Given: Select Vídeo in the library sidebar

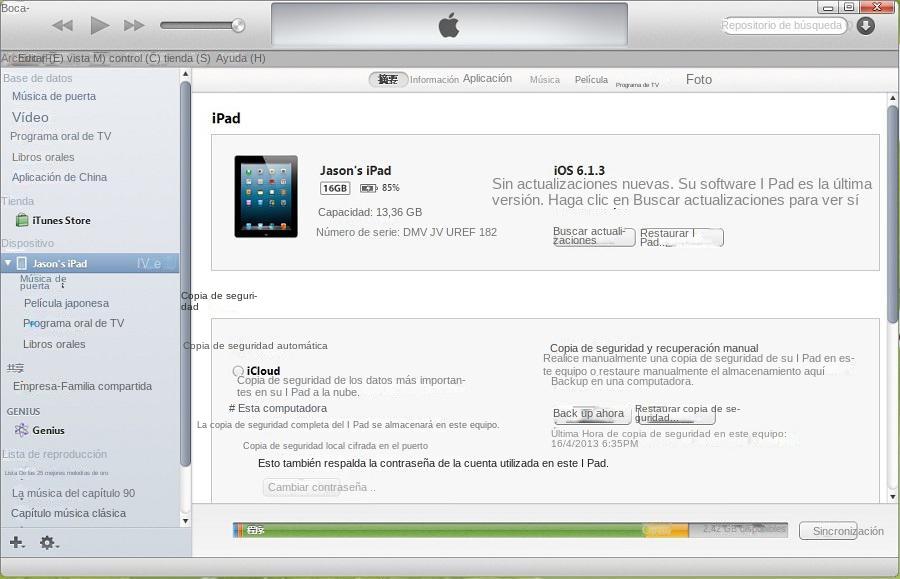Looking at the screenshot, I should 30,117.
